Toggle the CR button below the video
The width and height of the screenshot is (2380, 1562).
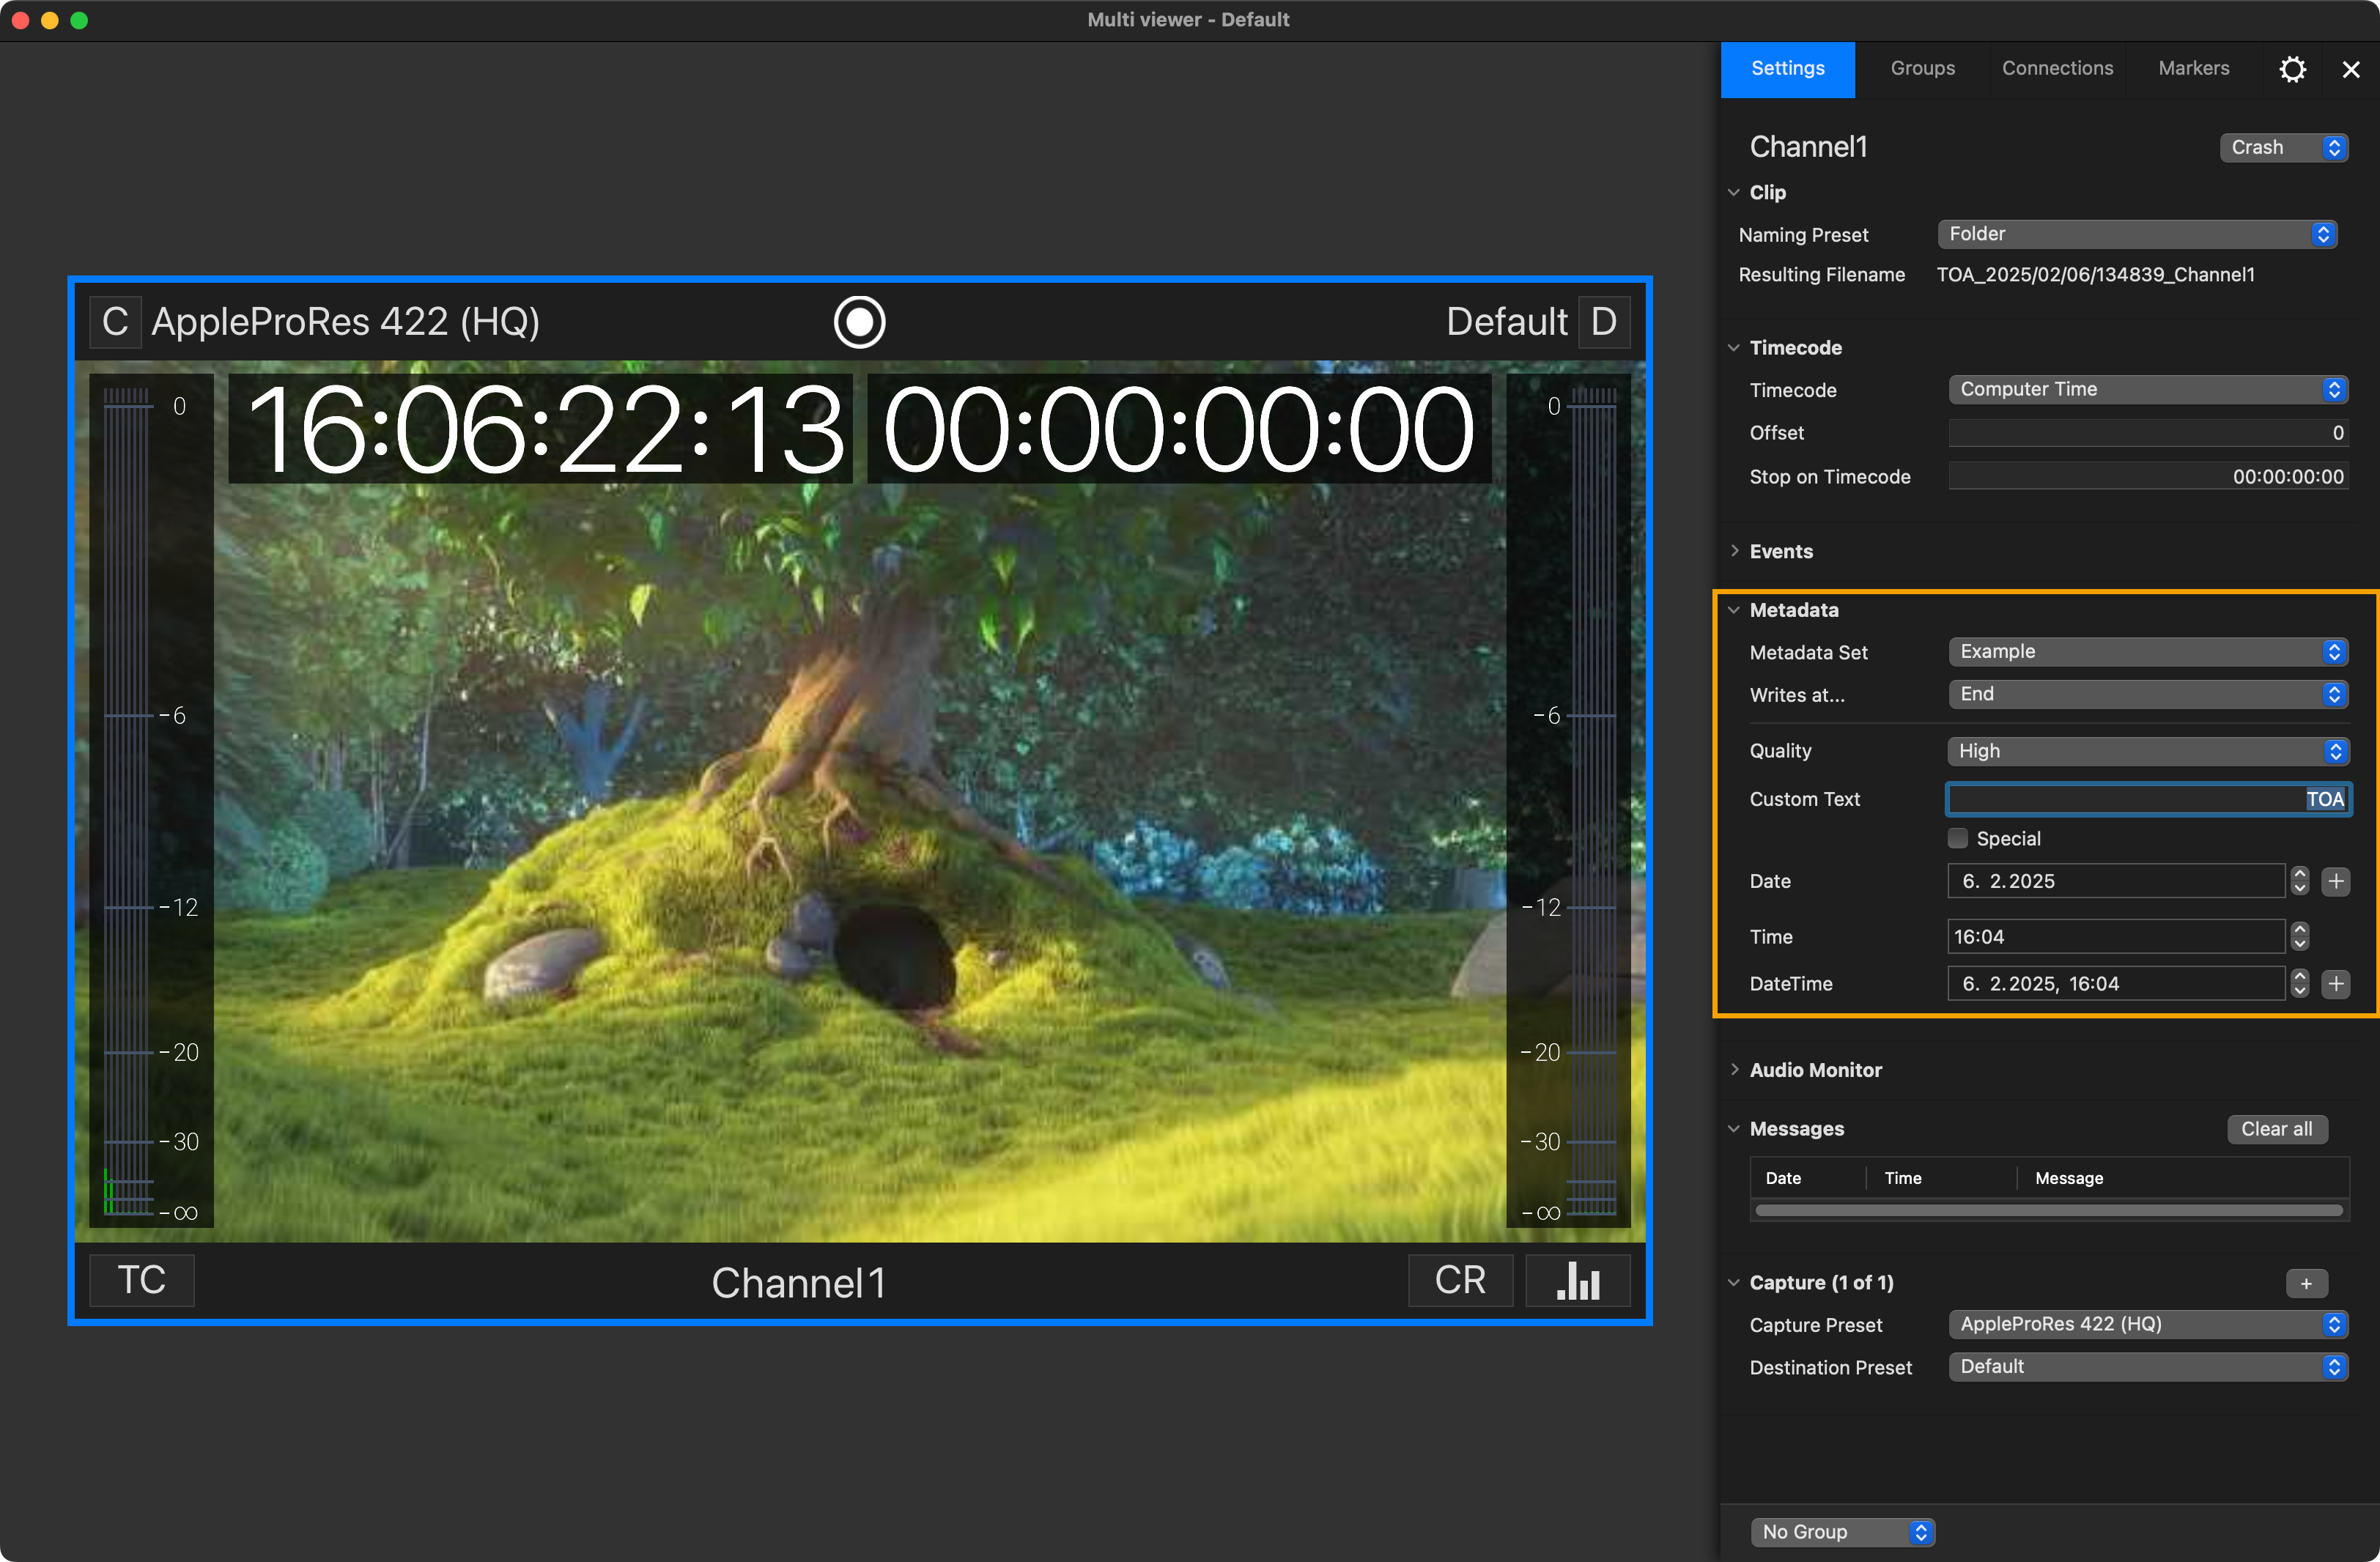(1460, 1280)
